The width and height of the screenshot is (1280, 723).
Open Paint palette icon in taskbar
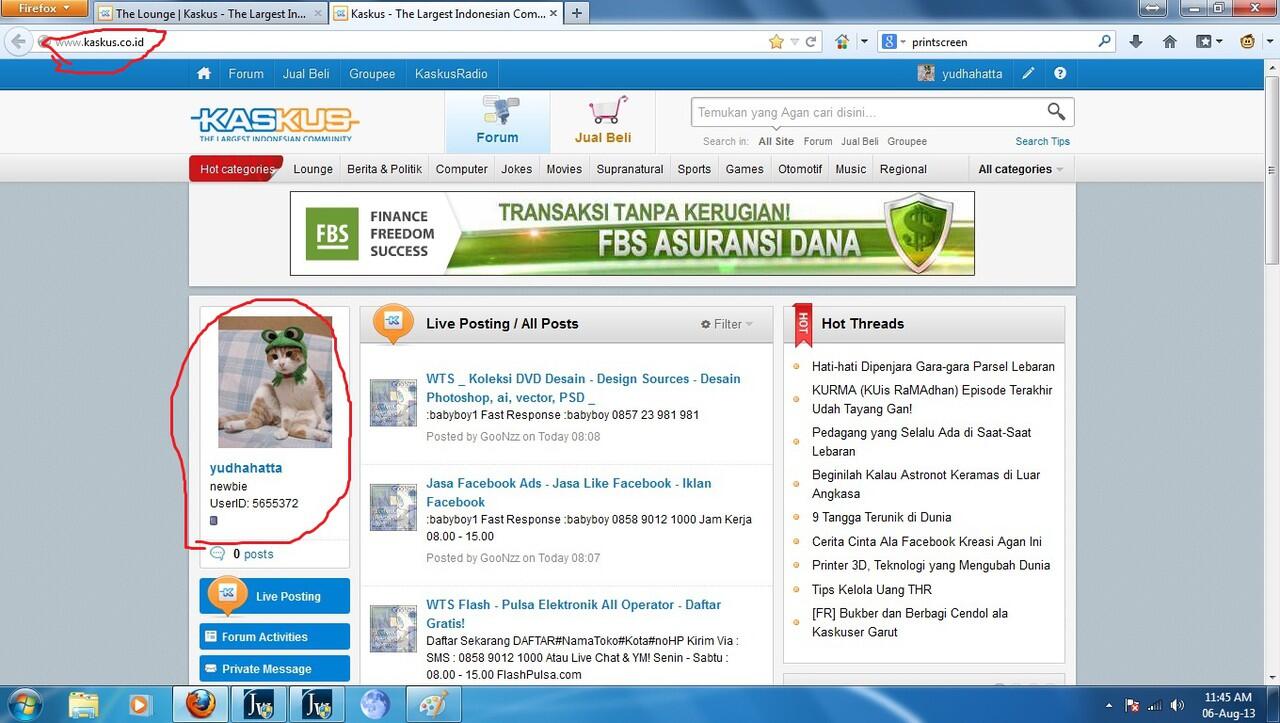pyautogui.click(x=434, y=704)
